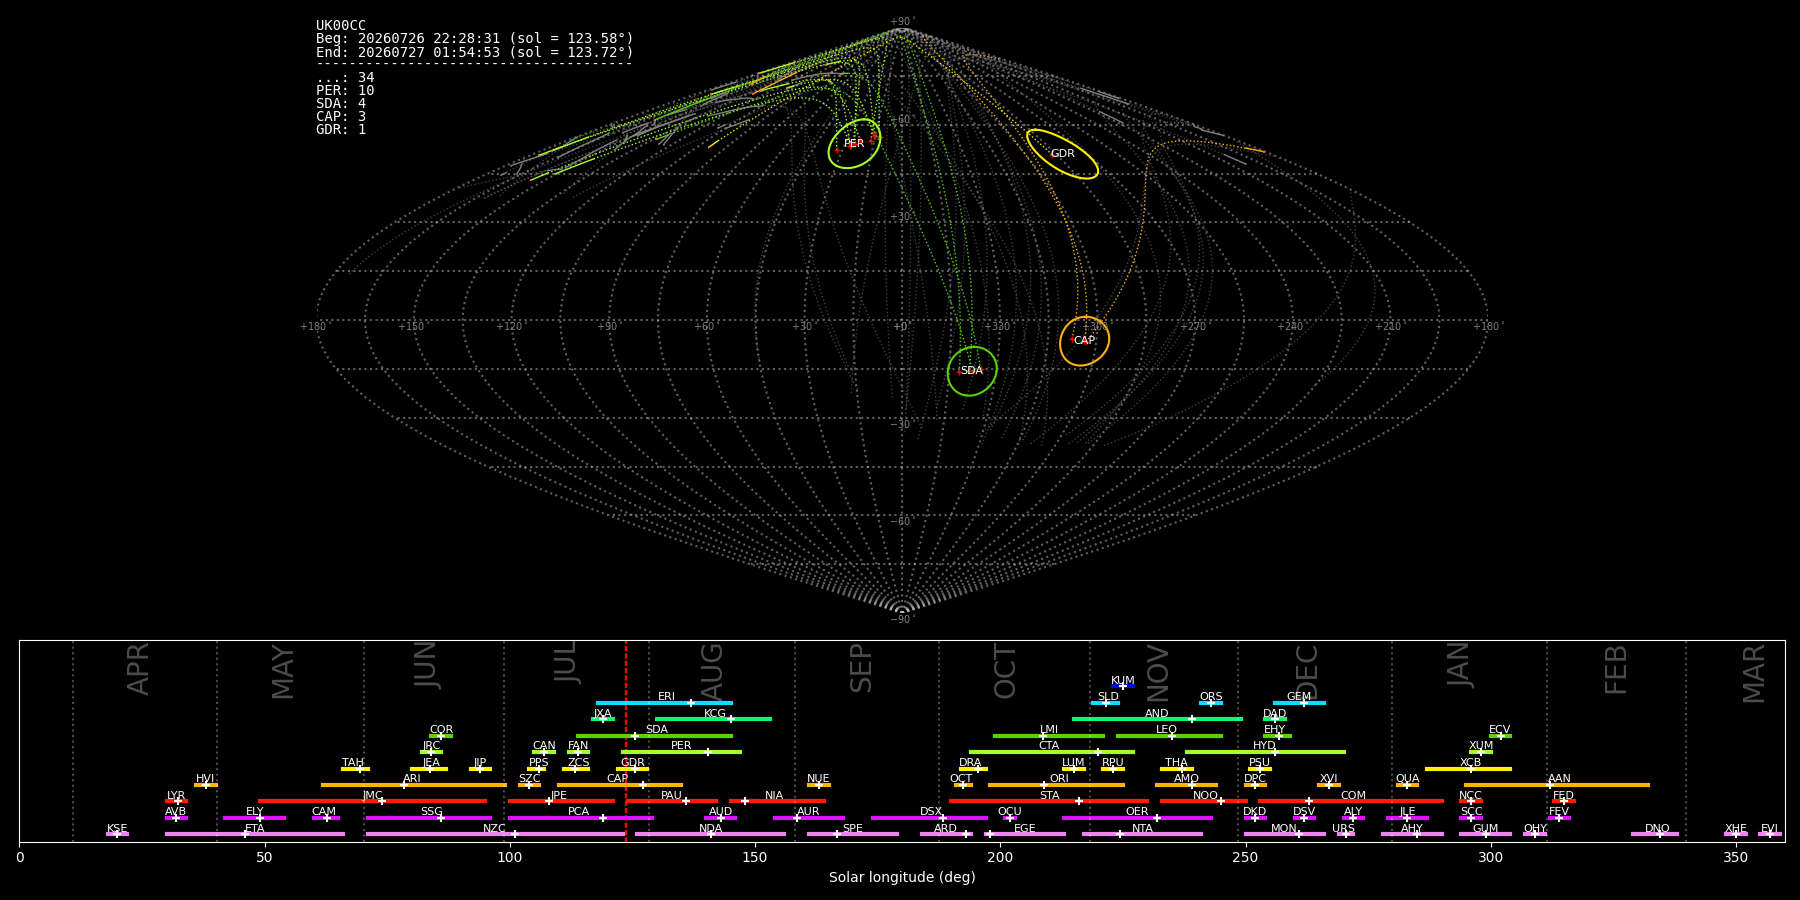
Task: Click the PER radiant ellipse on sky map
Action: coord(854,144)
